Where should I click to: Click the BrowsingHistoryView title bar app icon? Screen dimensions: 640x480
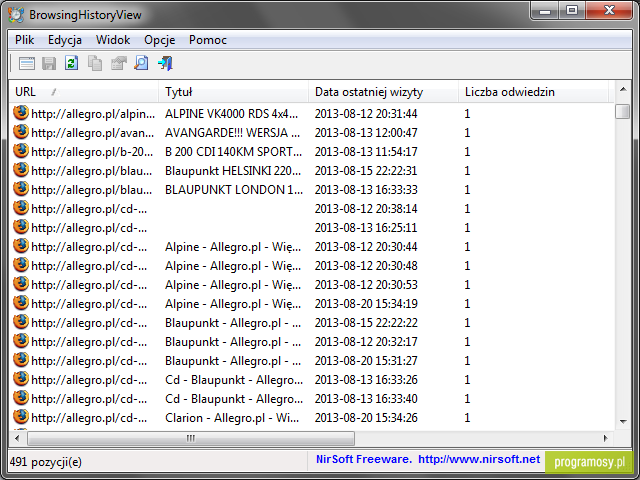click(x=16, y=15)
